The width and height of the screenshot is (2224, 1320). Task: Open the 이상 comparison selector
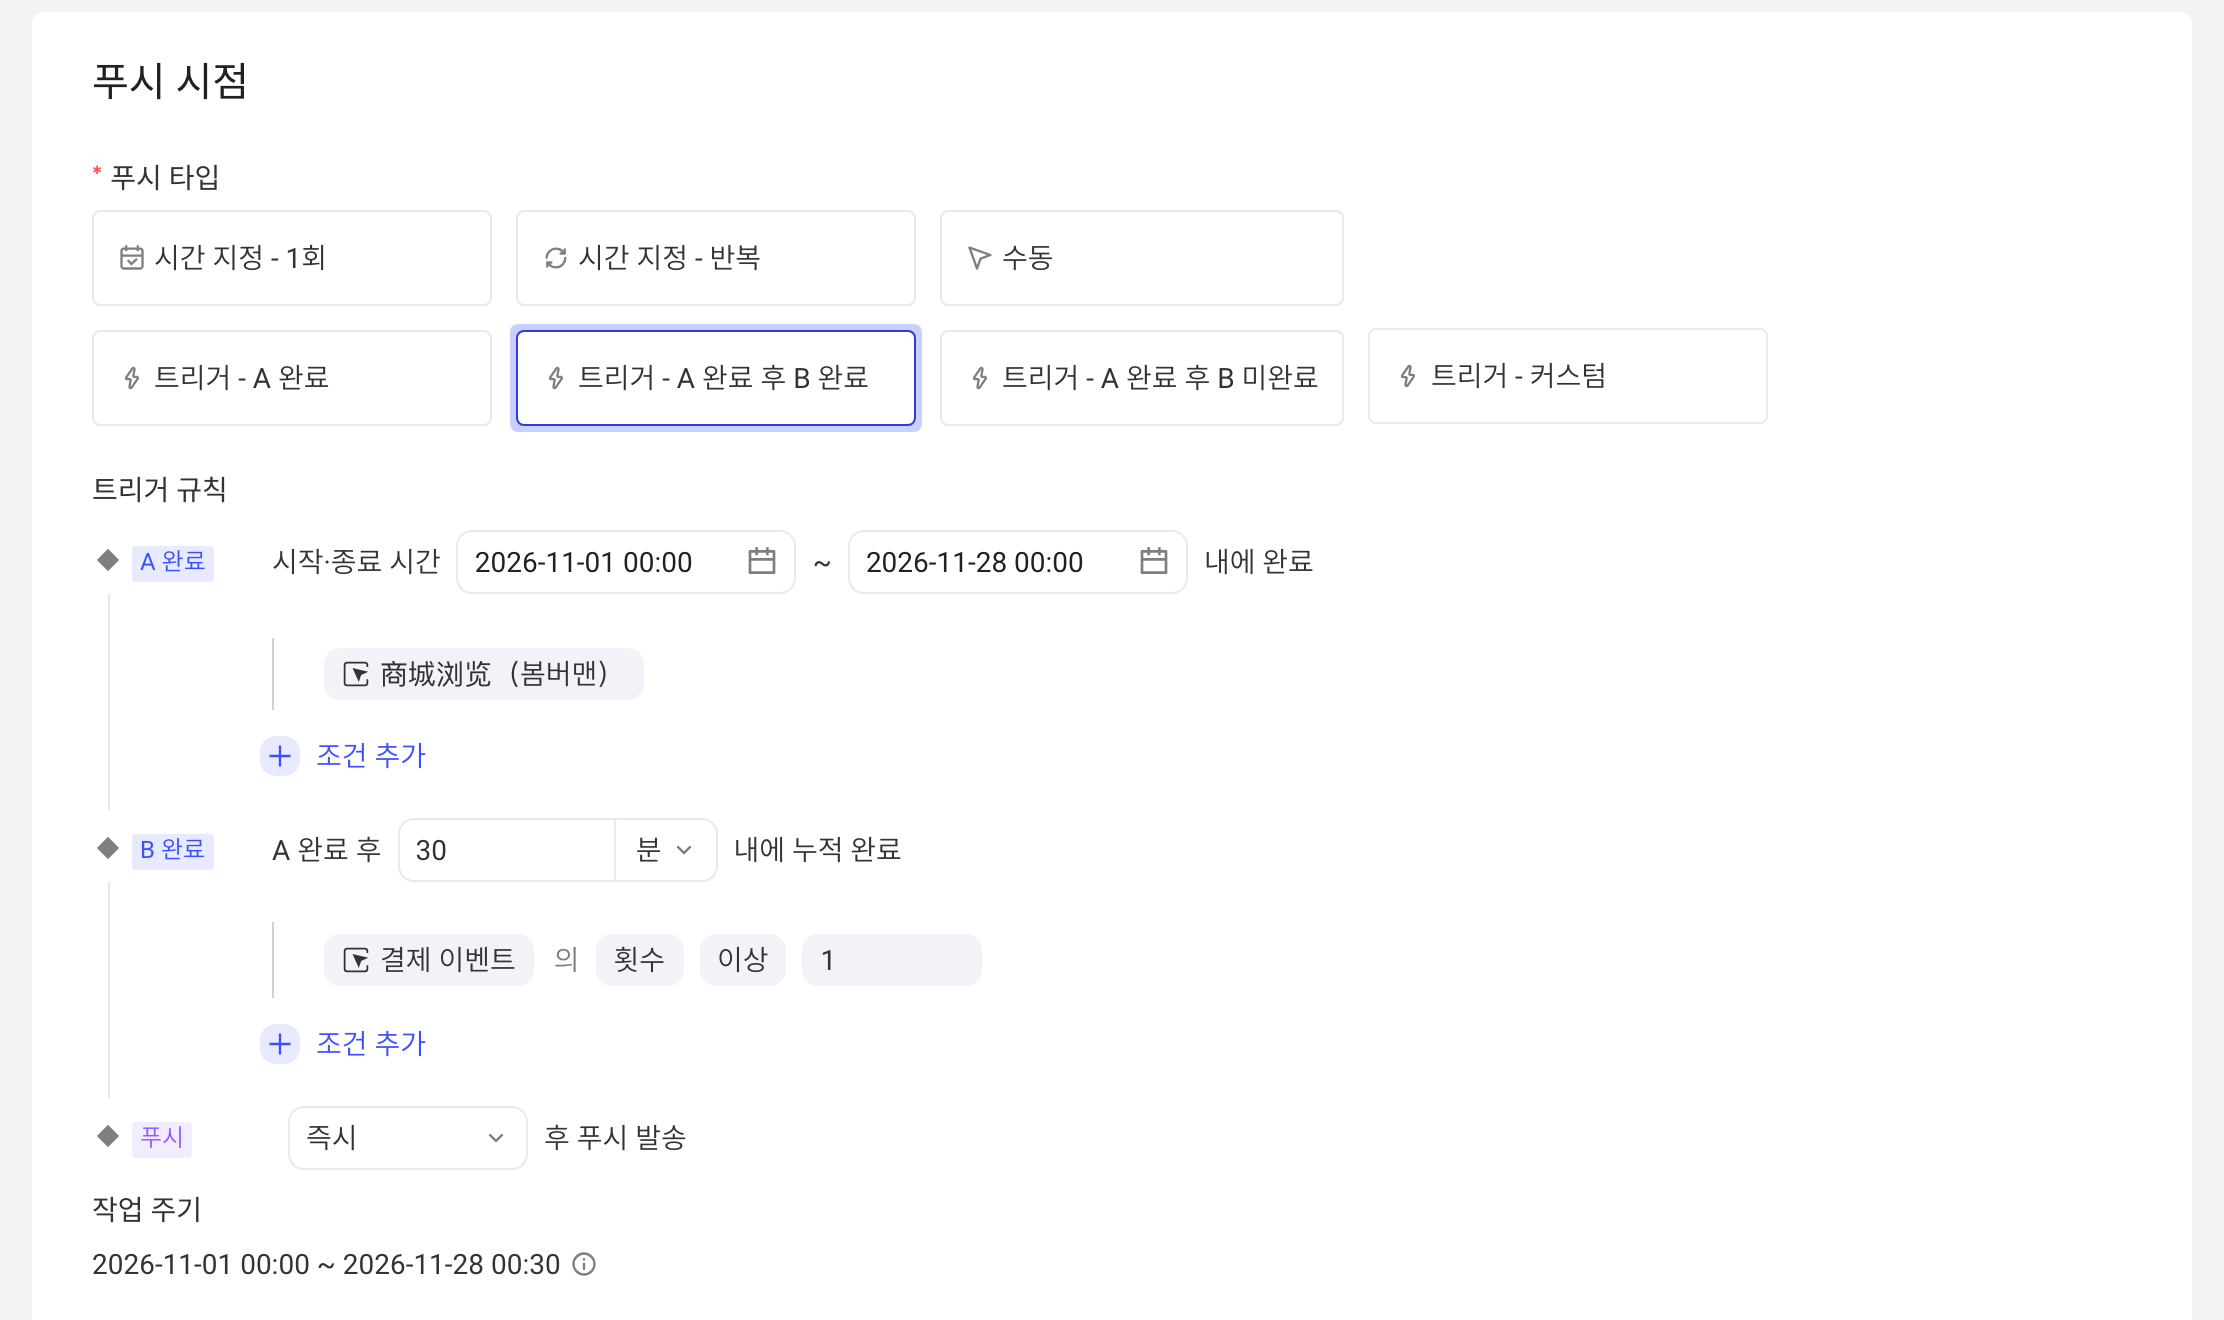742,960
